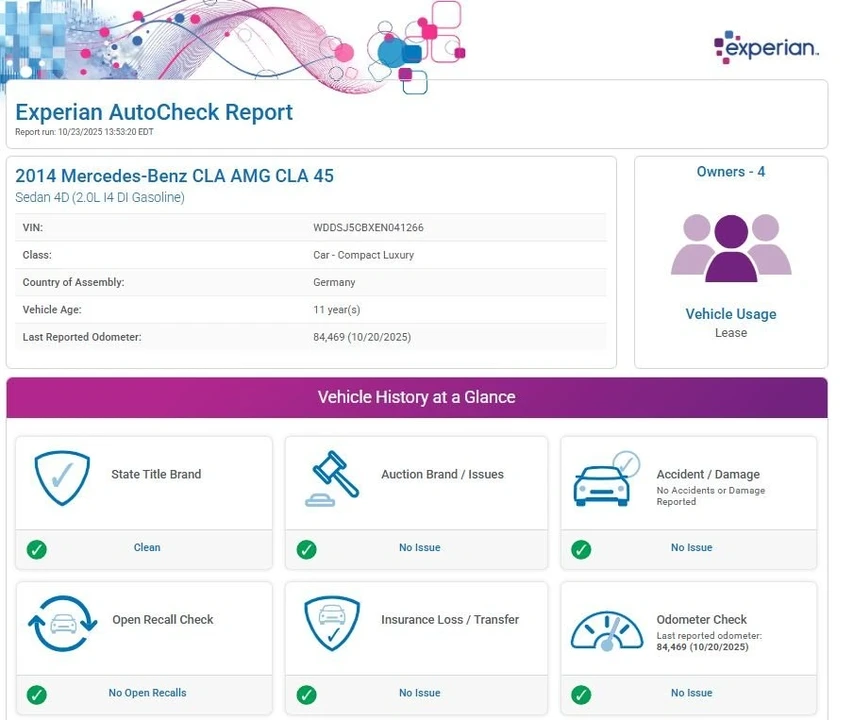
Task: Open the Clean title status link
Action: point(147,548)
